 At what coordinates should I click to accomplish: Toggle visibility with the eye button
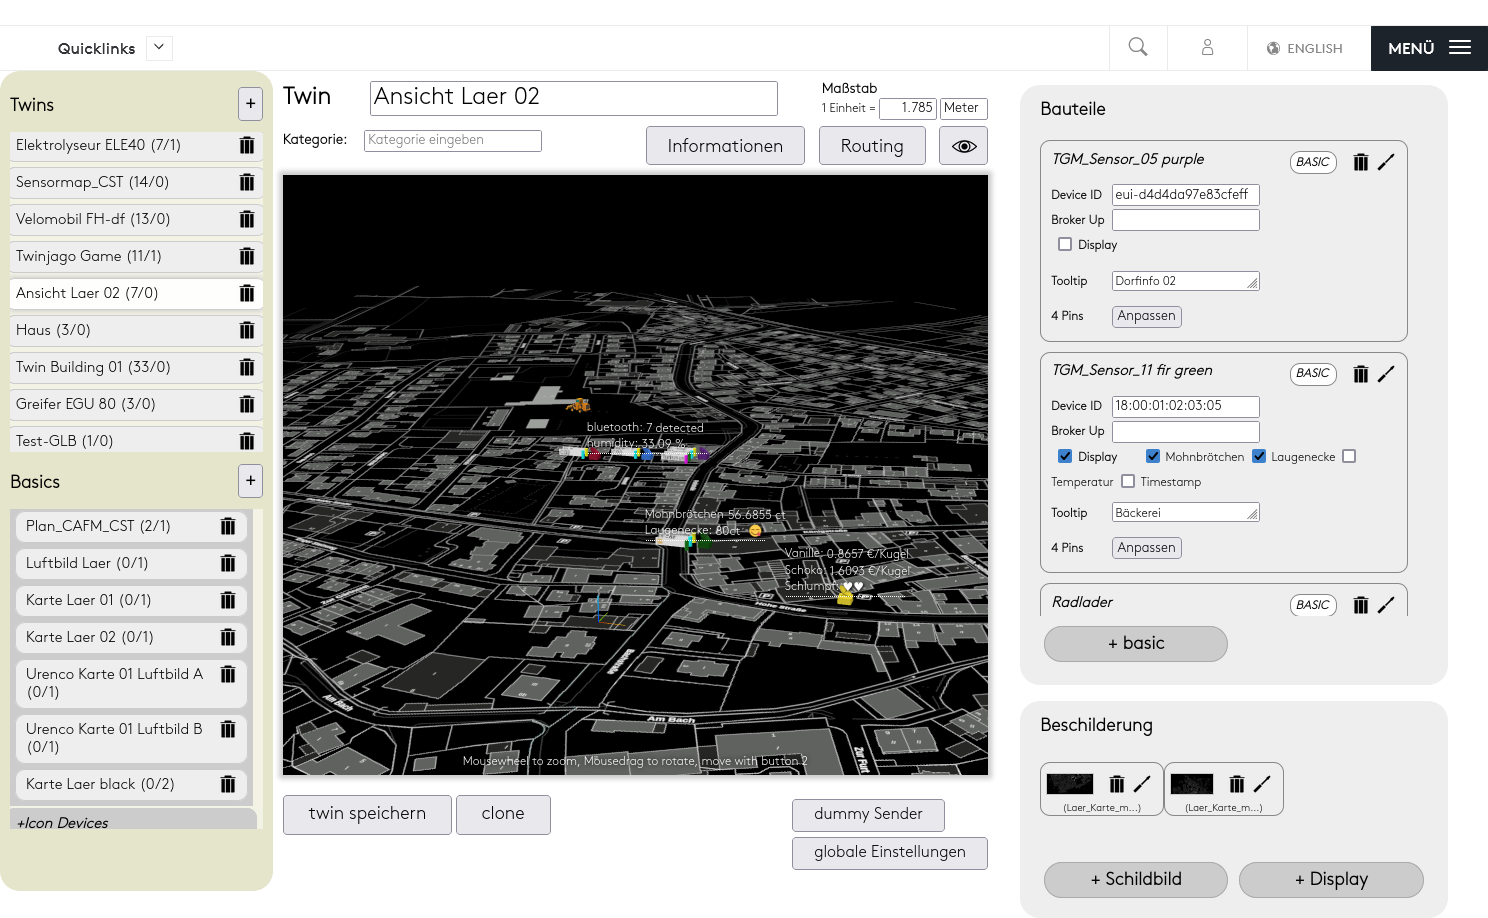point(964,146)
